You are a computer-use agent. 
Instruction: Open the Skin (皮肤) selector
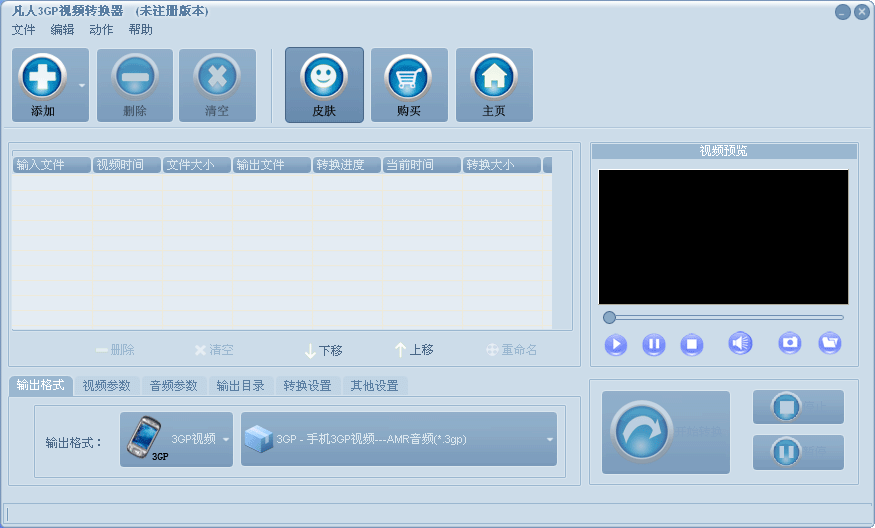click(324, 78)
